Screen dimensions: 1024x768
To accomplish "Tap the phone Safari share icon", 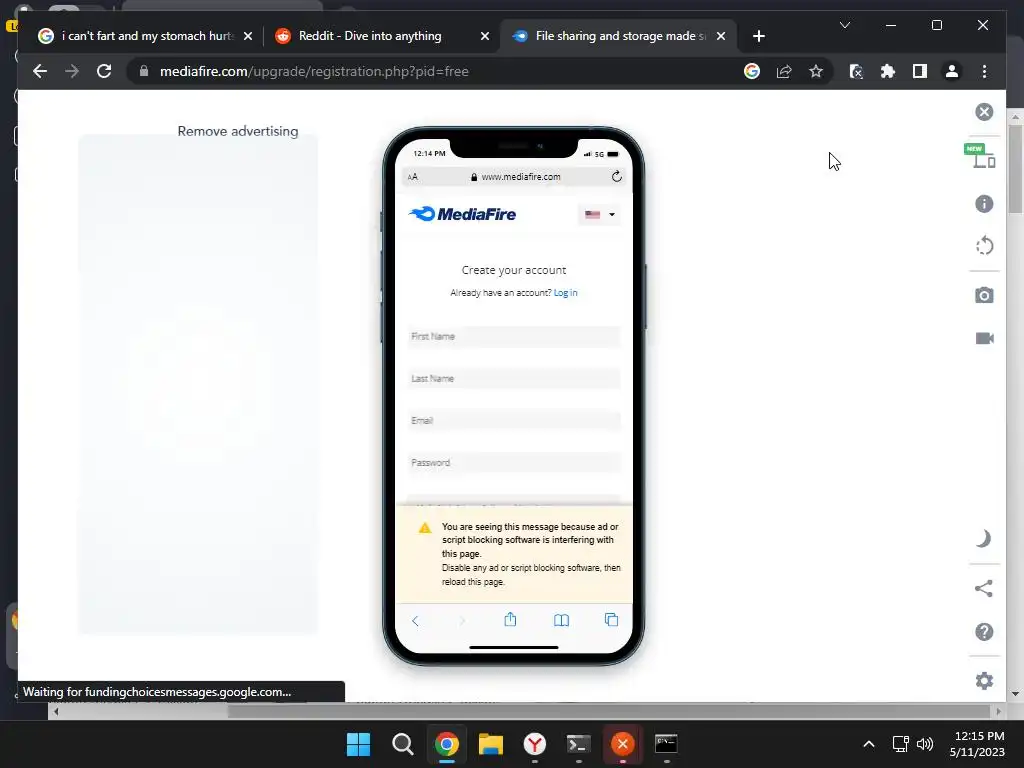I will tap(510, 619).
